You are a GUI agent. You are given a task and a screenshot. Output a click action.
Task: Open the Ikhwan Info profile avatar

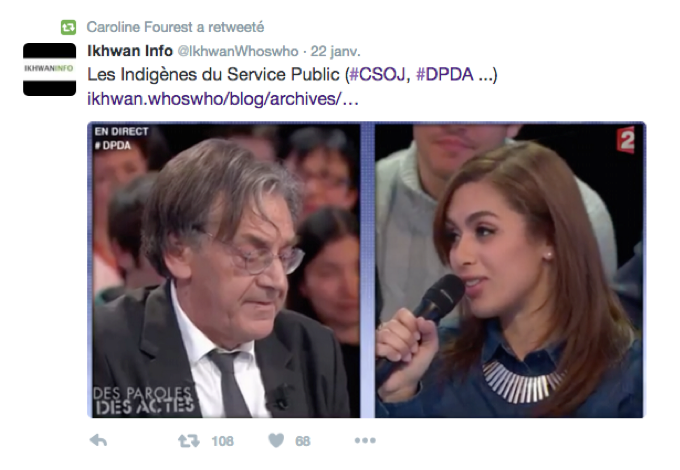[49, 69]
